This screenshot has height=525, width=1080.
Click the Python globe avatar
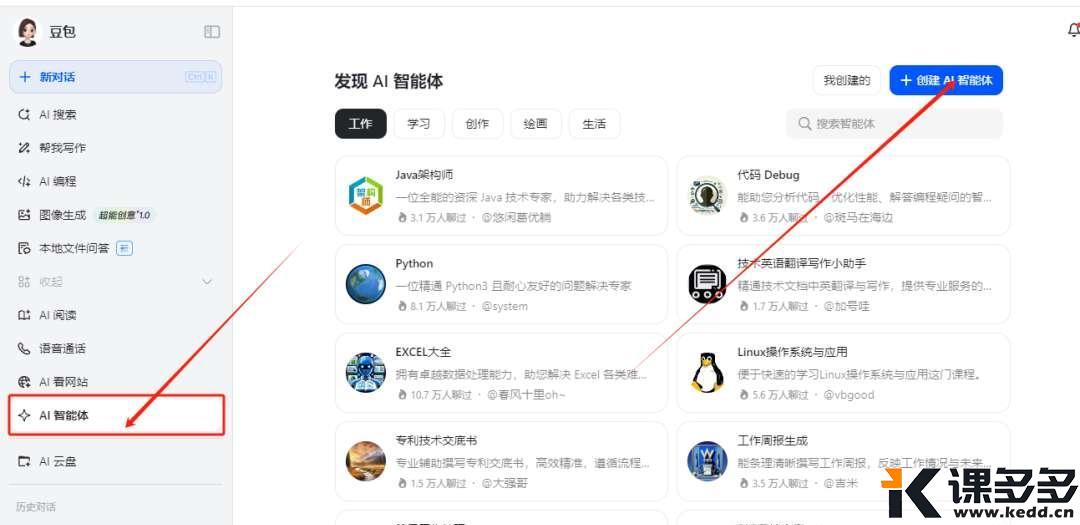[x=366, y=284]
